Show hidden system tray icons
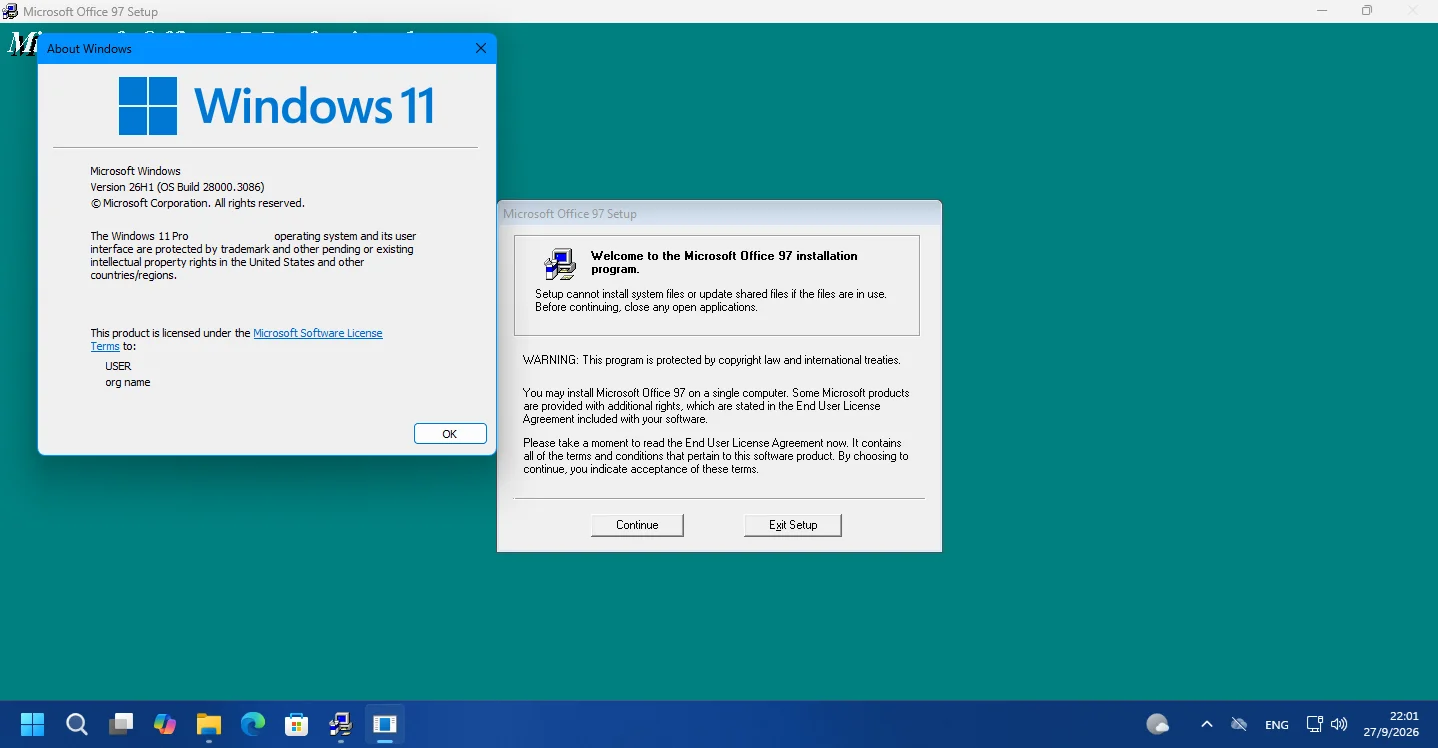 pos(1207,724)
